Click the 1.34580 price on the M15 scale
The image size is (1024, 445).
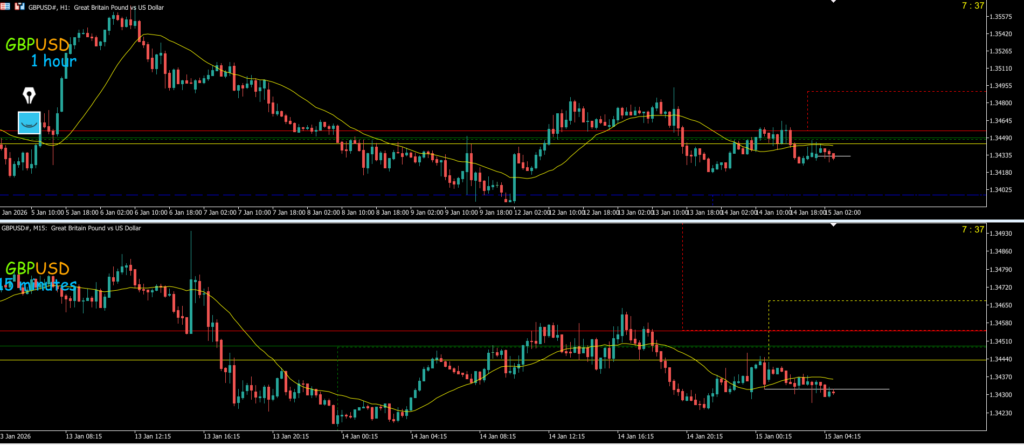pos(1002,323)
